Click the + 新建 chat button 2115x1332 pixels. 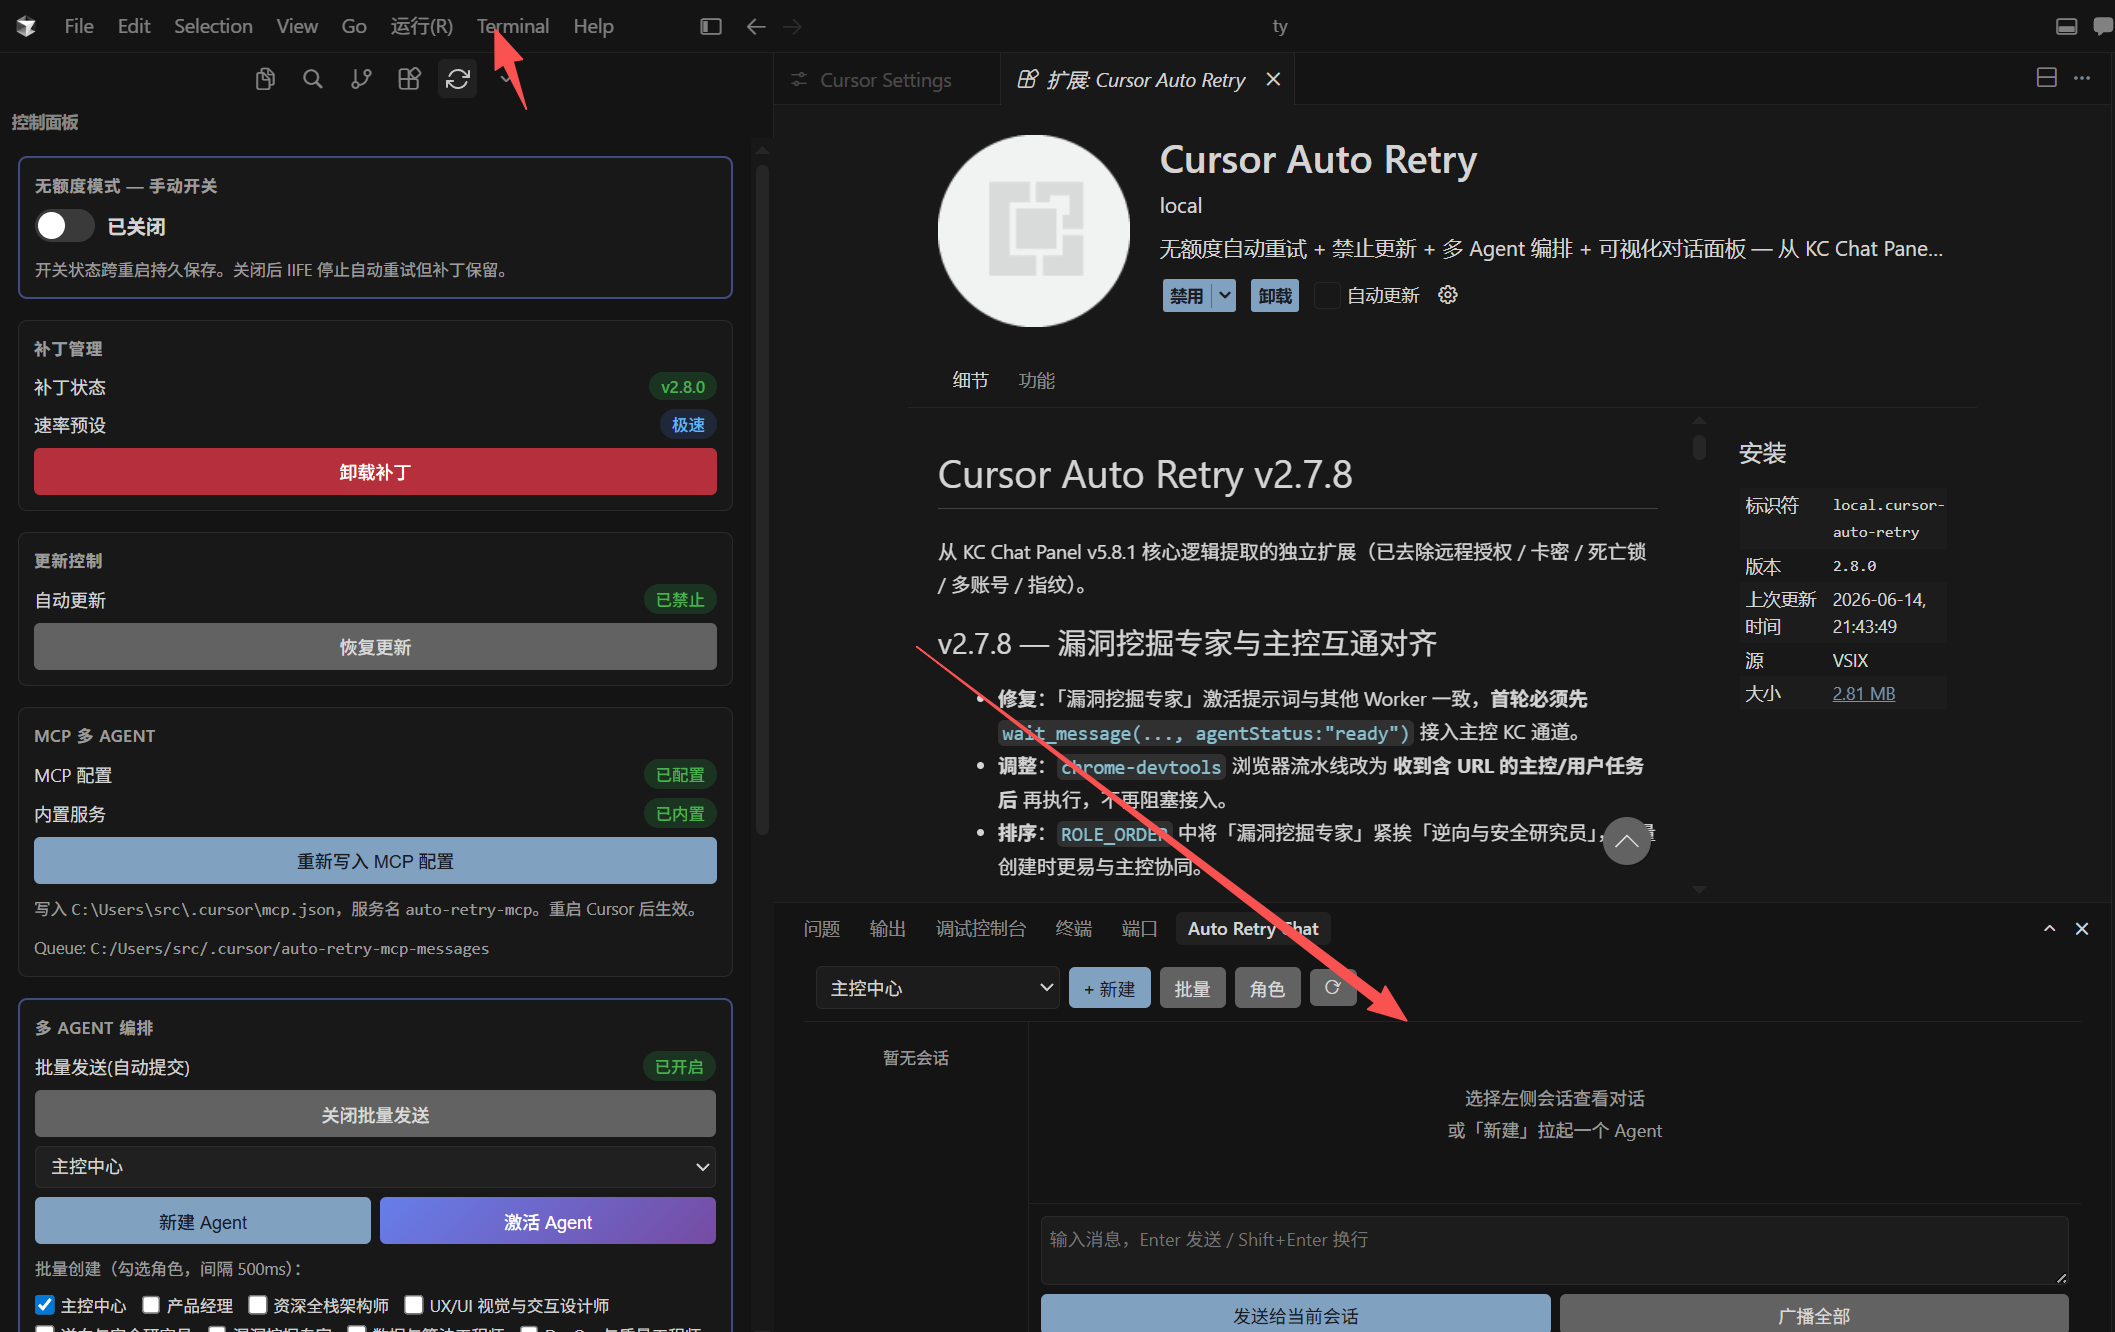coord(1110,988)
